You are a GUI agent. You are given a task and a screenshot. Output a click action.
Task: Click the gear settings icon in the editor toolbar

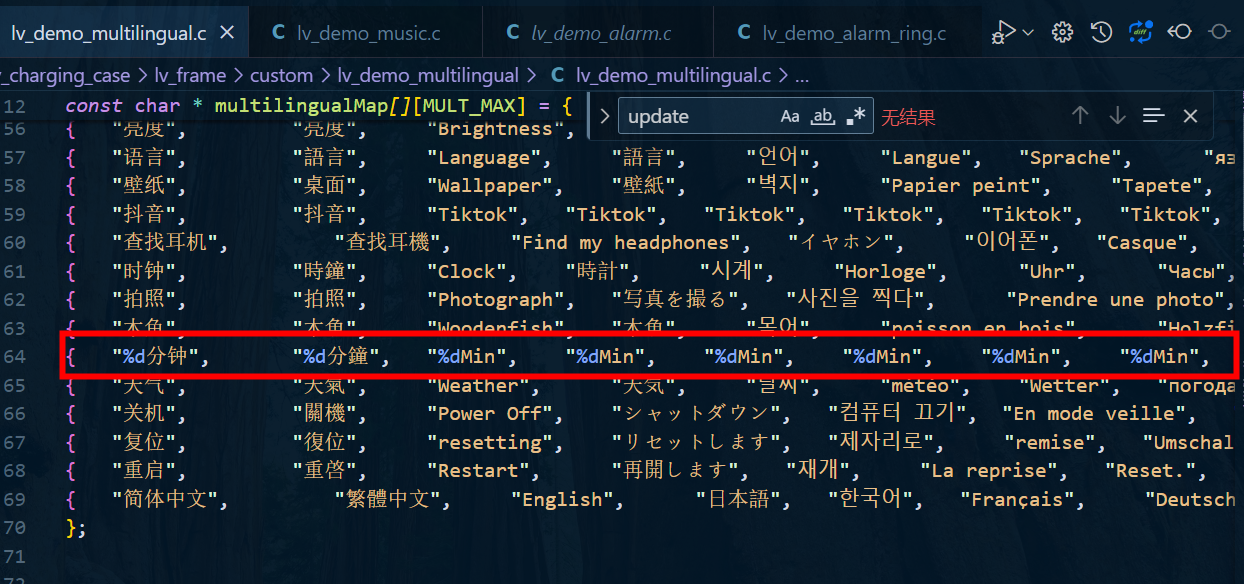(x=1063, y=32)
